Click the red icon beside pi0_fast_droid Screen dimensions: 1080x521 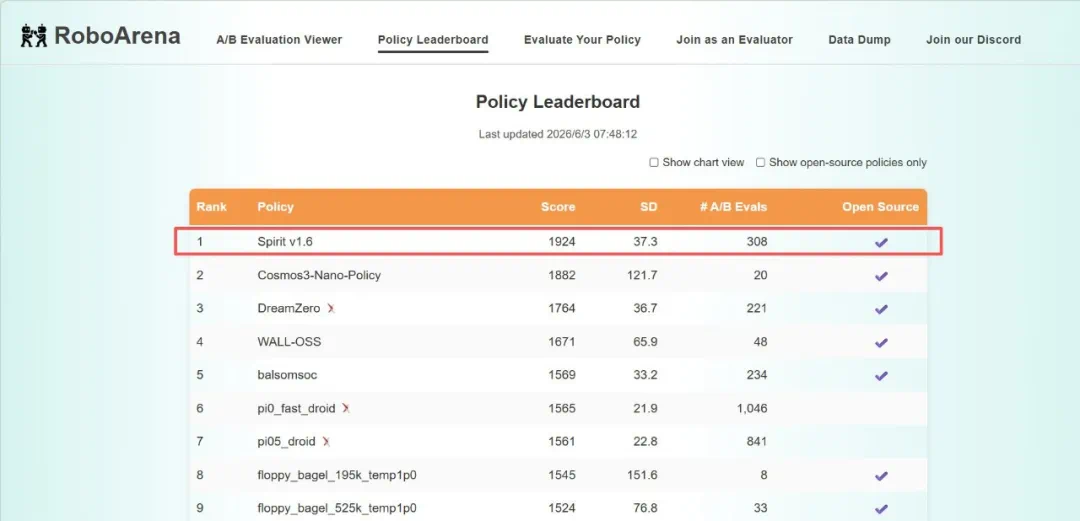[x=346, y=409]
